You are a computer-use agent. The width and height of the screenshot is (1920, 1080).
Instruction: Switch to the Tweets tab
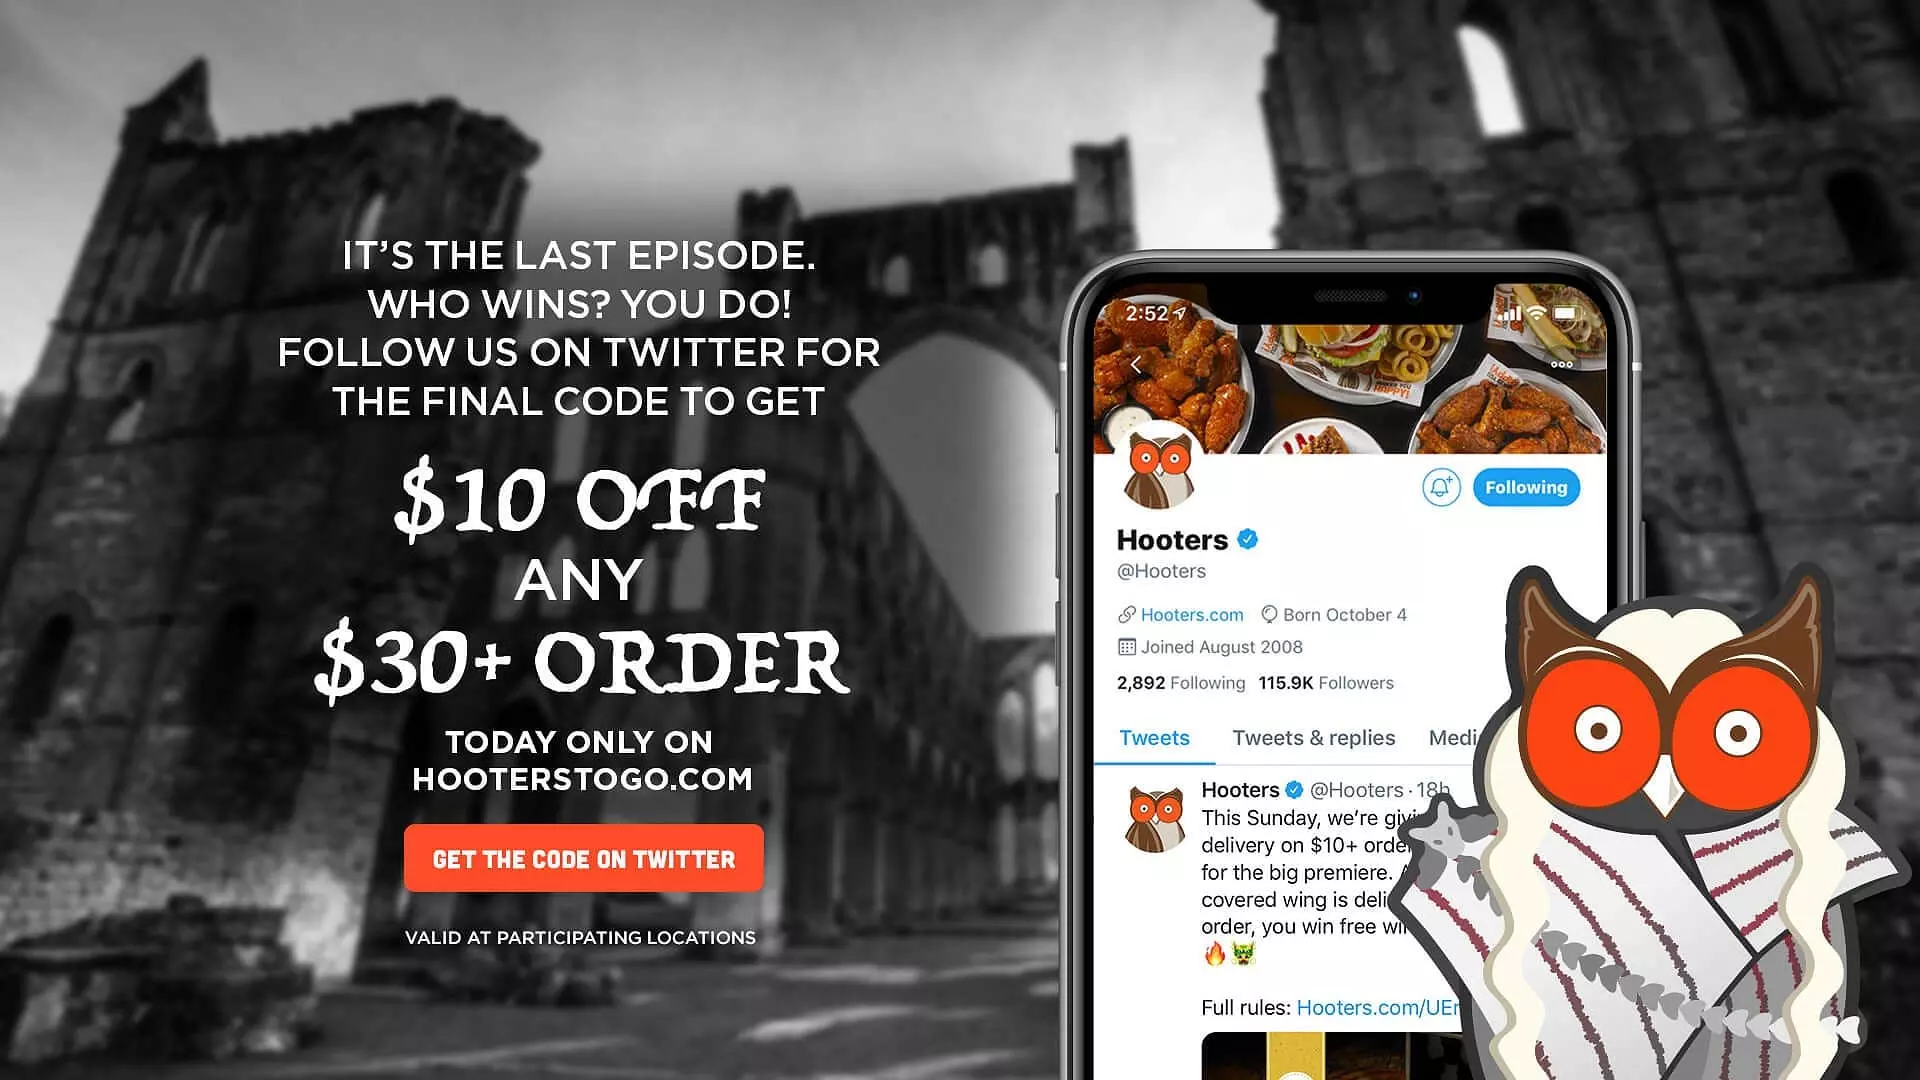(x=1154, y=738)
